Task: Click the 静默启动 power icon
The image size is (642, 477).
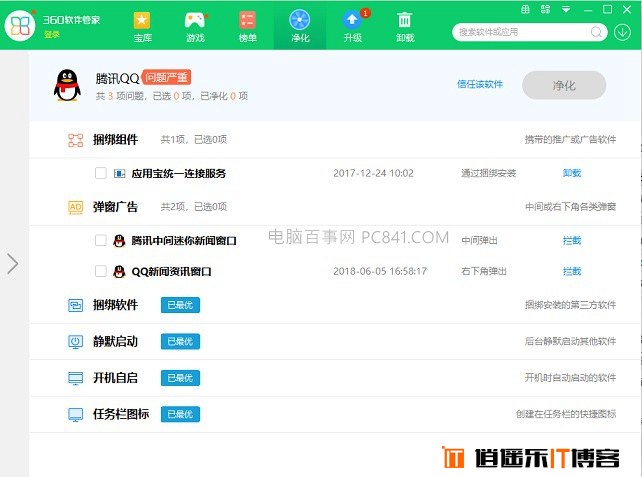Action: (x=75, y=341)
